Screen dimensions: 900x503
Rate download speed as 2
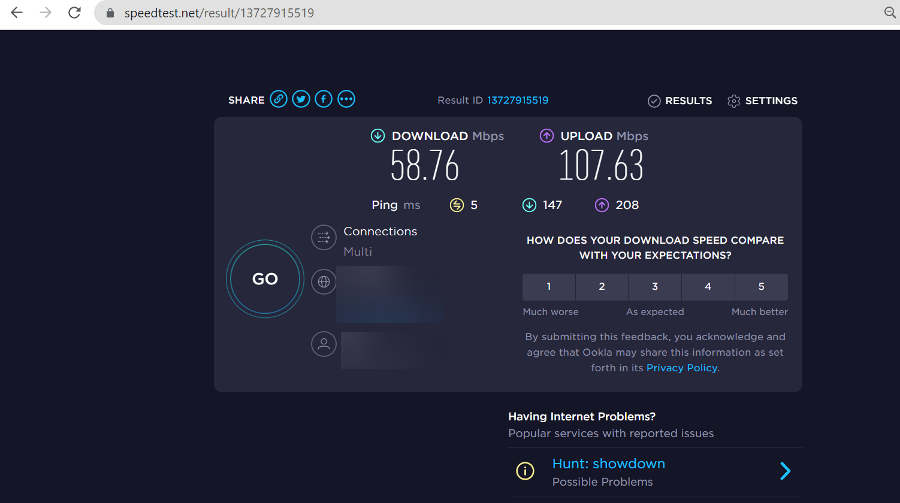tap(602, 287)
